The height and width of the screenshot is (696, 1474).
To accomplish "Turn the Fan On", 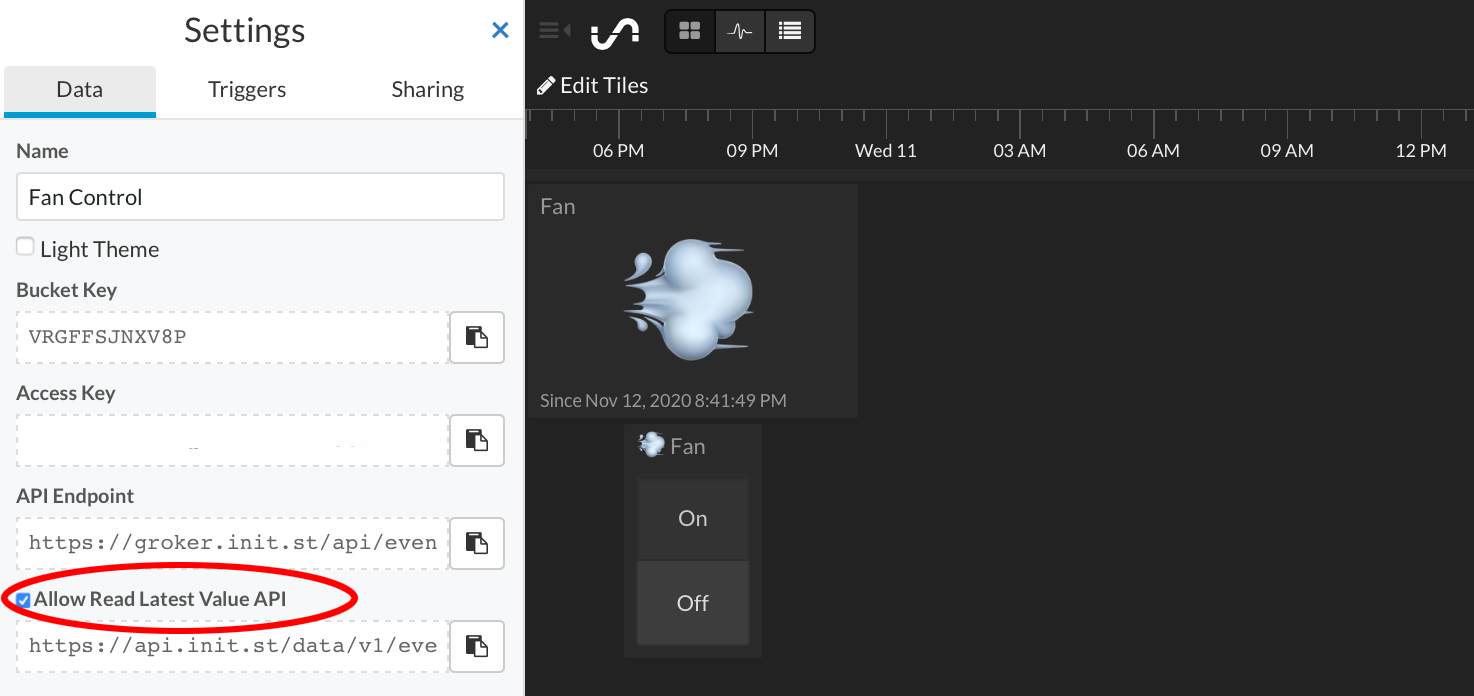I will (693, 518).
